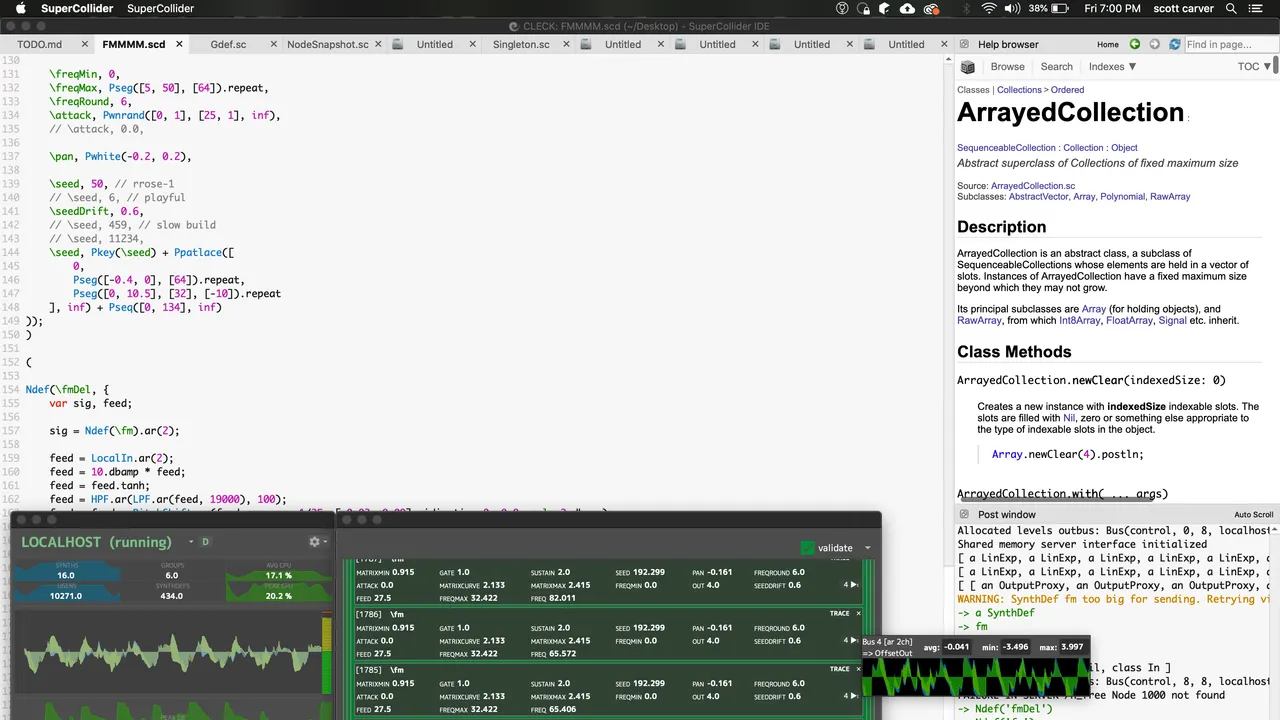This screenshot has width=1280, height=720.
Task: Close the node 1785 entry with its X
Action: coord(858,669)
